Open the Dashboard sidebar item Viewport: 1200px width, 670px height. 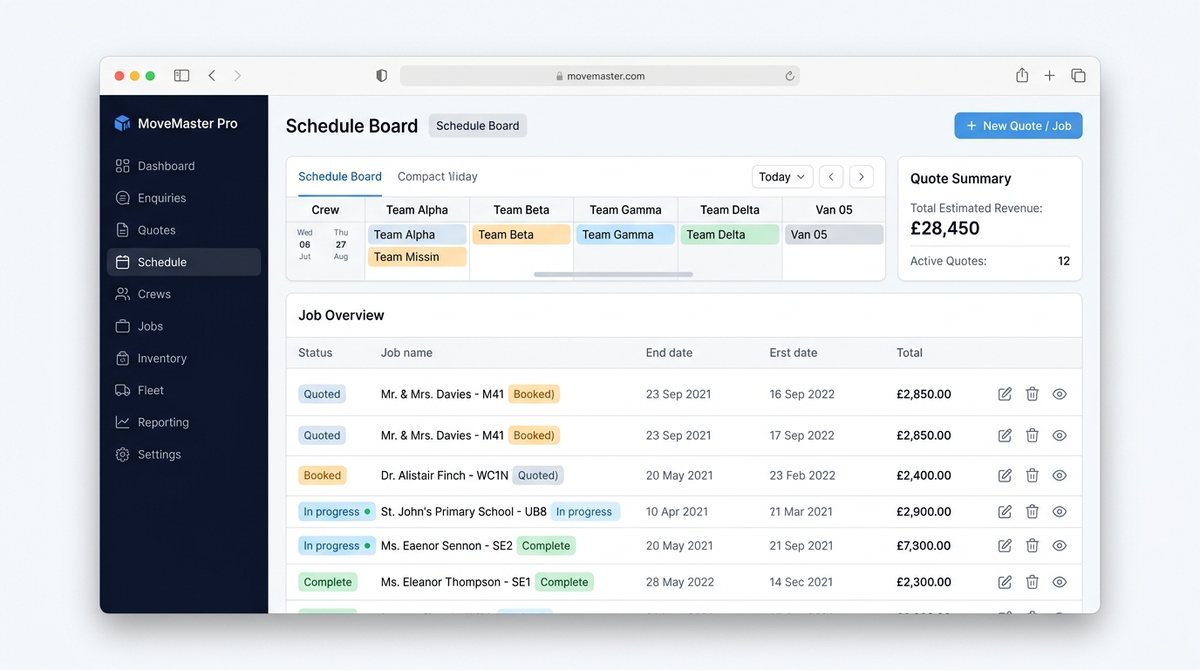coord(184,166)
